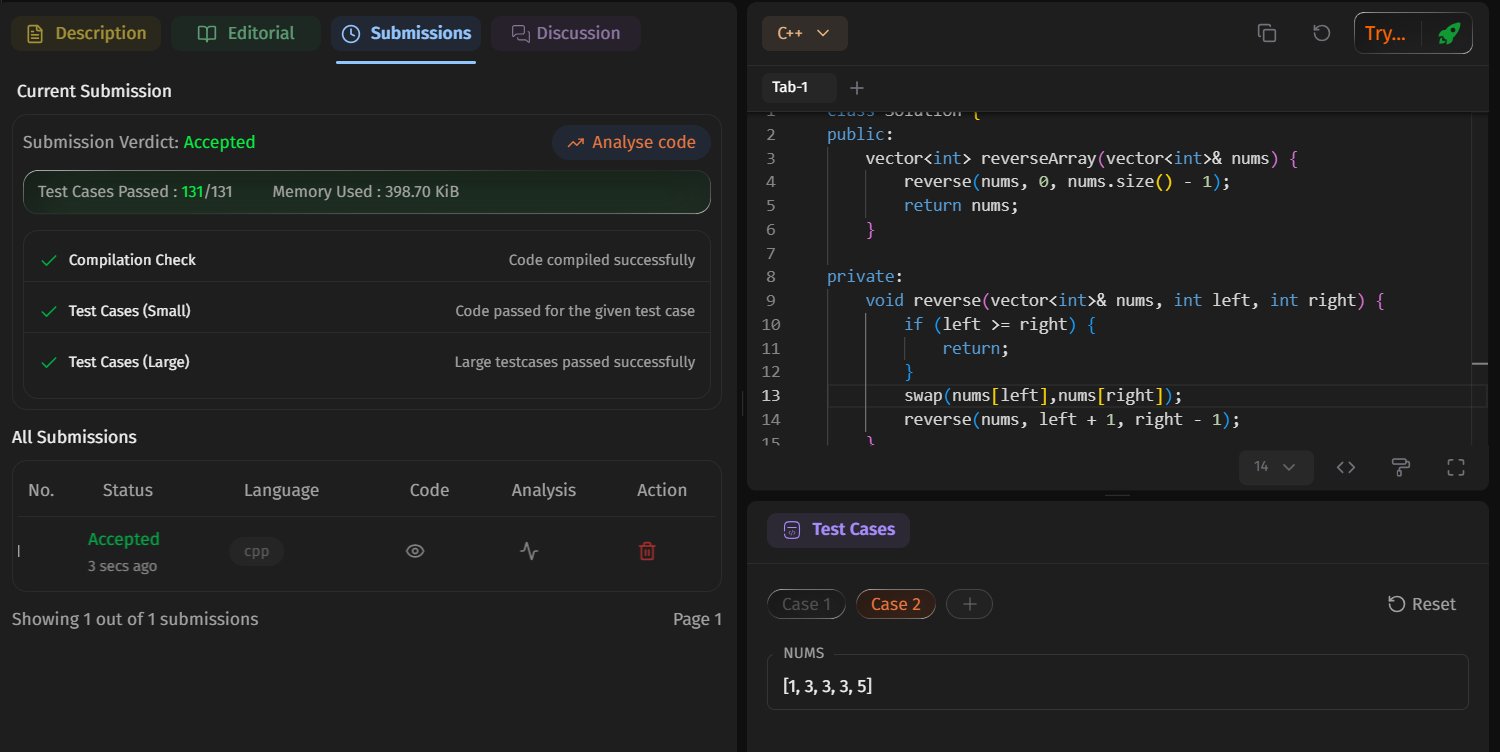Click the copy code icon
Screen dimensions: 1500x752
click(1267, 33)
